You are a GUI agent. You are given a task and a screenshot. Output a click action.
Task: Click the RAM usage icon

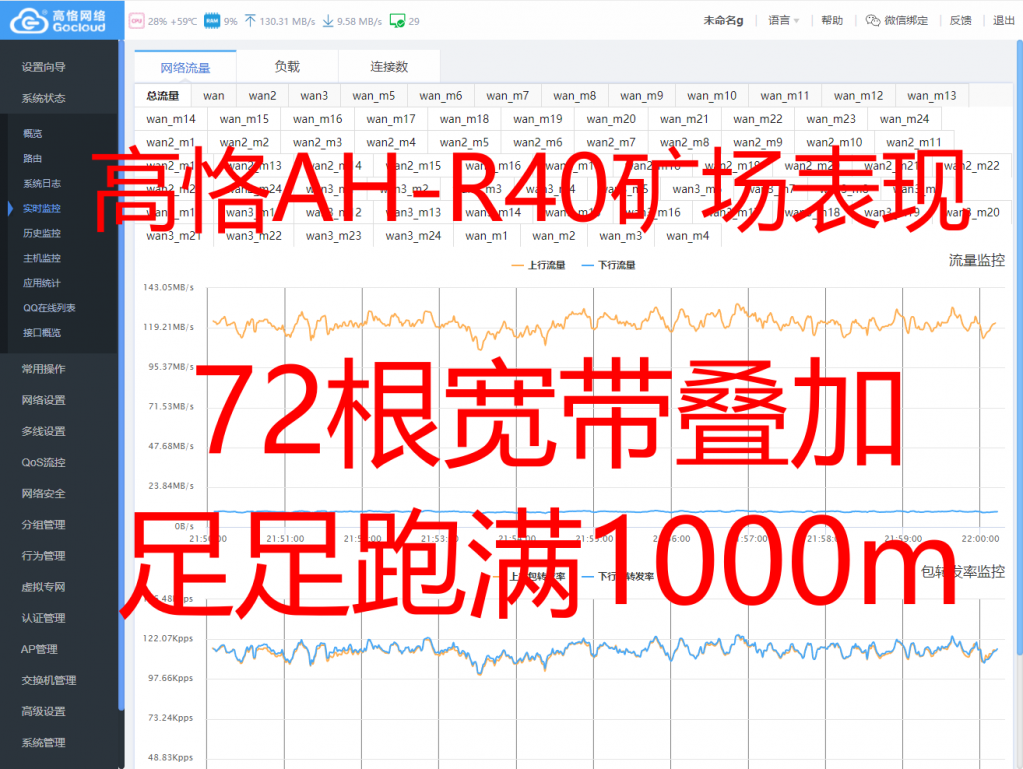click(x=212, y=21)
